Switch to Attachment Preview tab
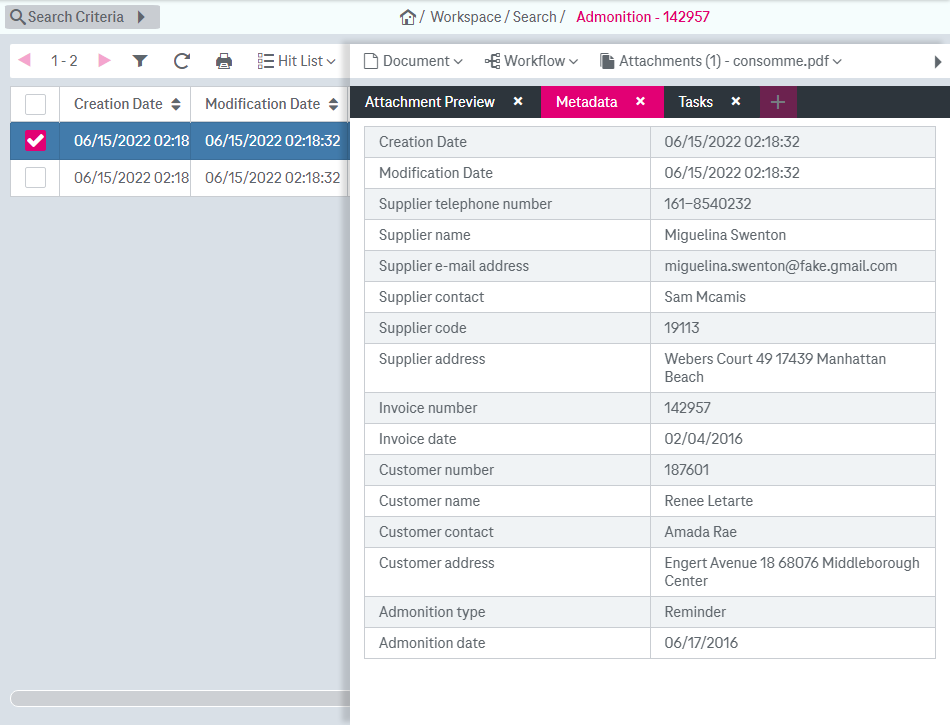 (x=430, y=102)
